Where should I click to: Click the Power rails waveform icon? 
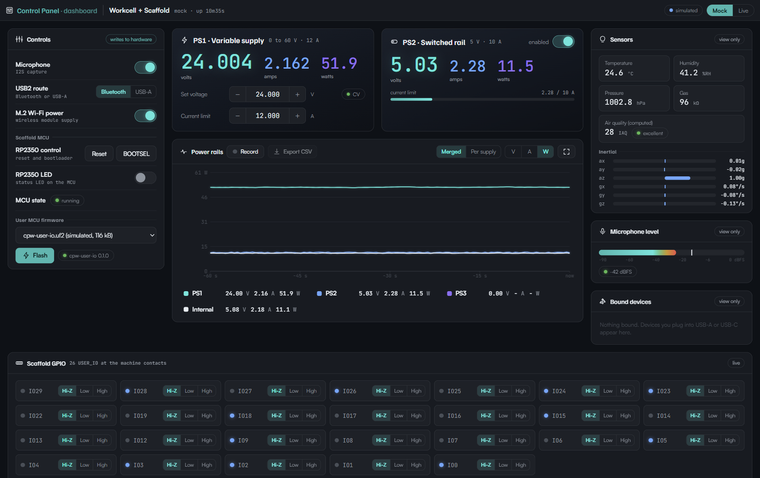[184, 152]
